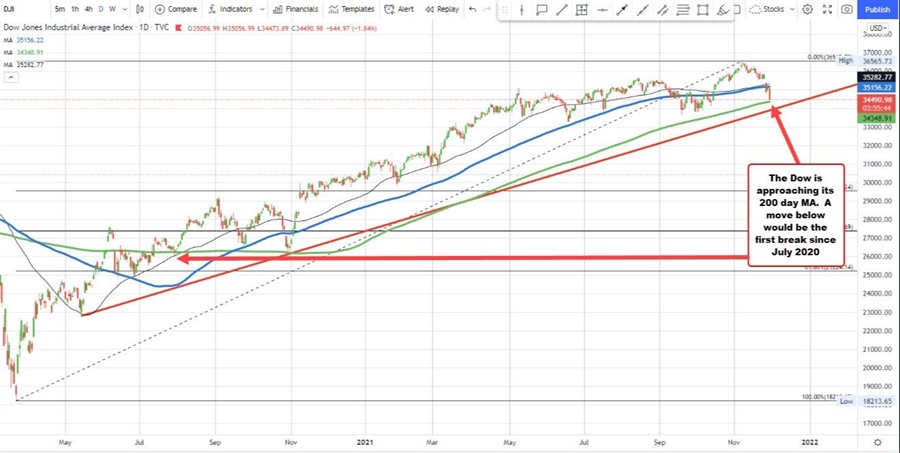Viewport: 900px width, 453px height.
Task: Select the horizontal line tool
Action: click(x=602, y=10)
